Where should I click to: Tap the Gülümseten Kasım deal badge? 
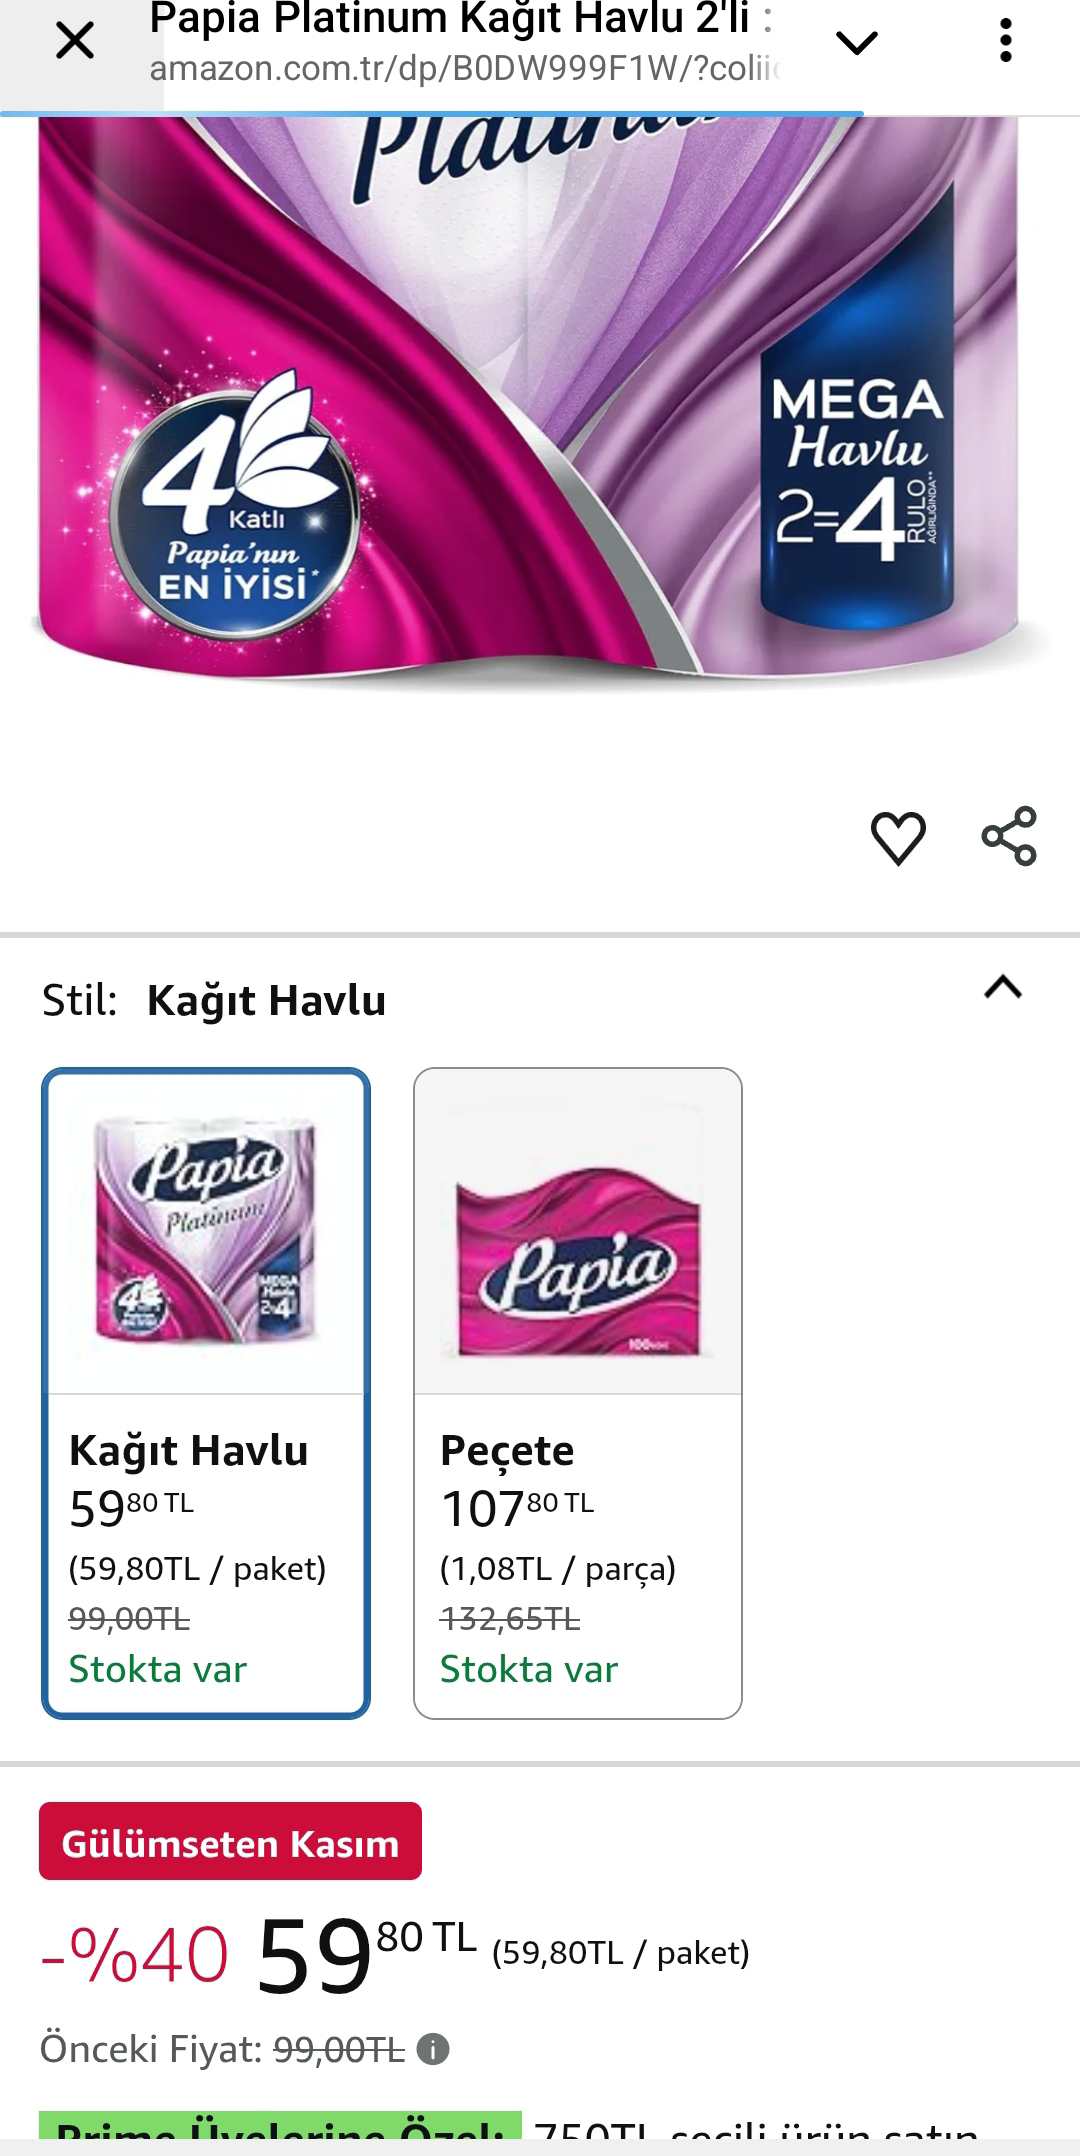230,1843
